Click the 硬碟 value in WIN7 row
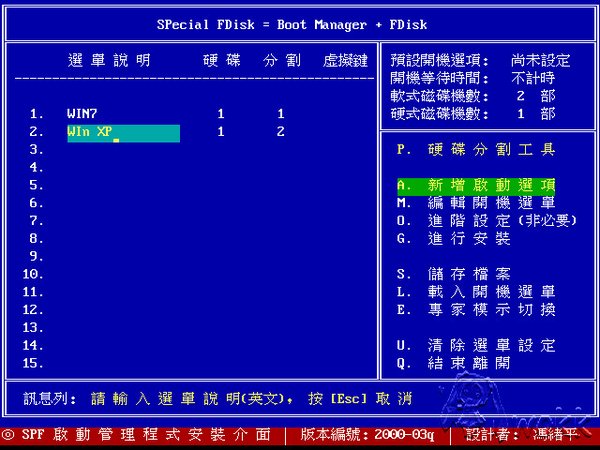Viewport: 600px width, 450px height. tap(221, 114)
